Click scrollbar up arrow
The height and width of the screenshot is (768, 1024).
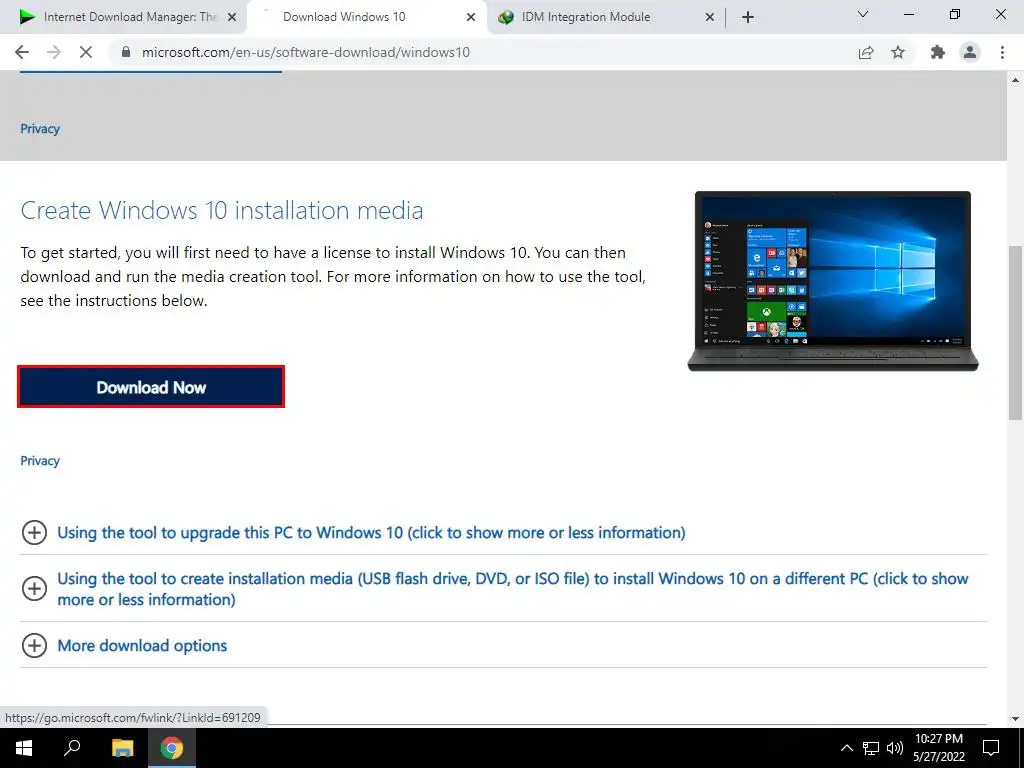[1015, 80]
